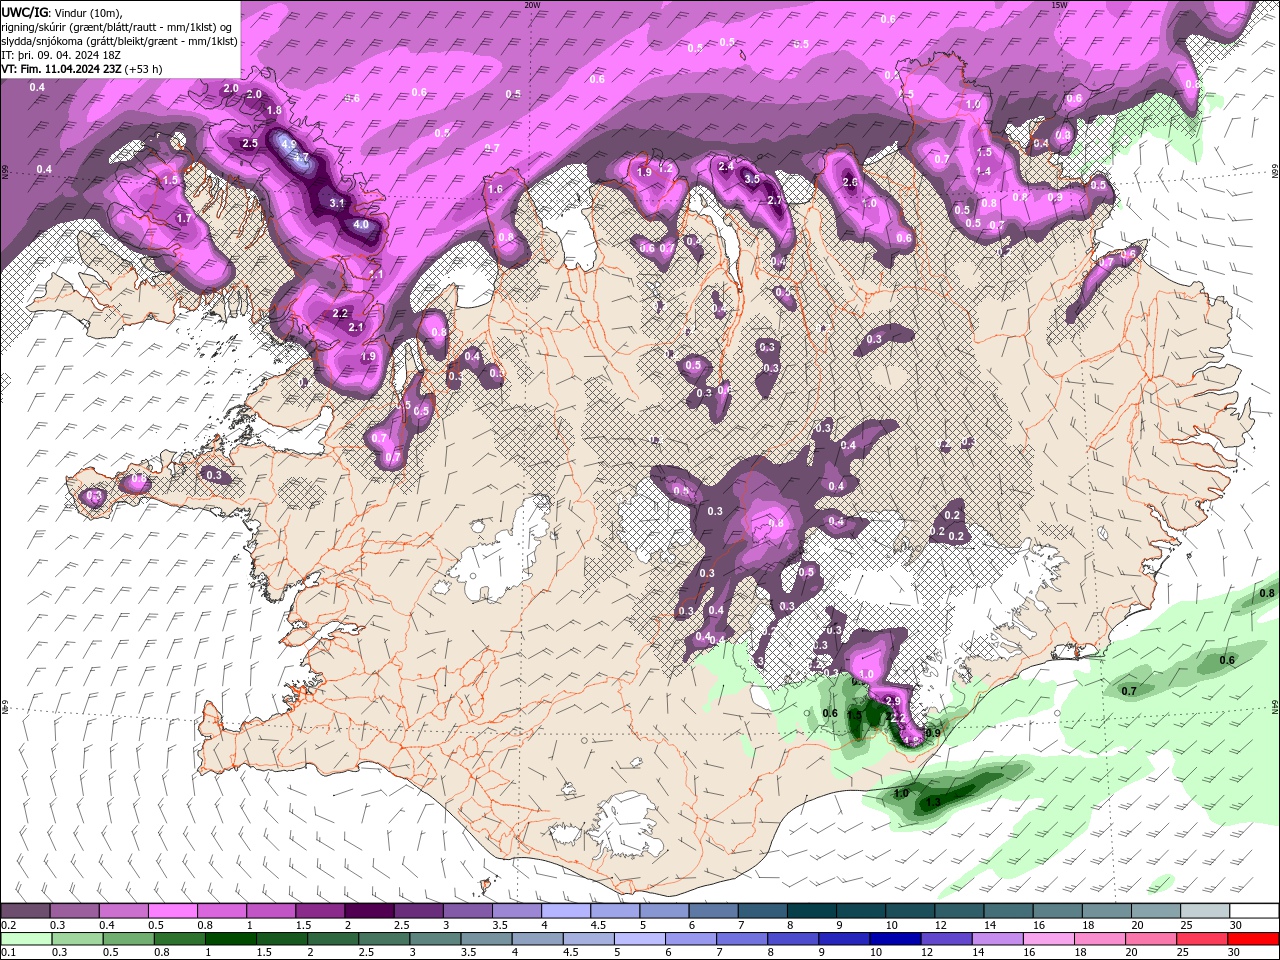This screenshot has height=960, width=1280.
Task: Click the 2.4 snowfall value label
Action: (x=726, y=166)
